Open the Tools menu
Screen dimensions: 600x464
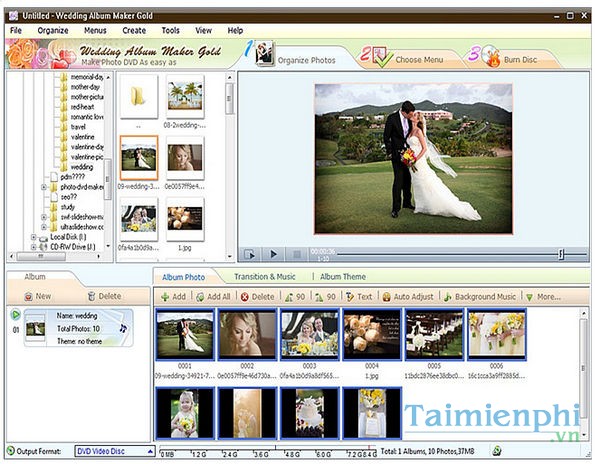coord(170,30)
